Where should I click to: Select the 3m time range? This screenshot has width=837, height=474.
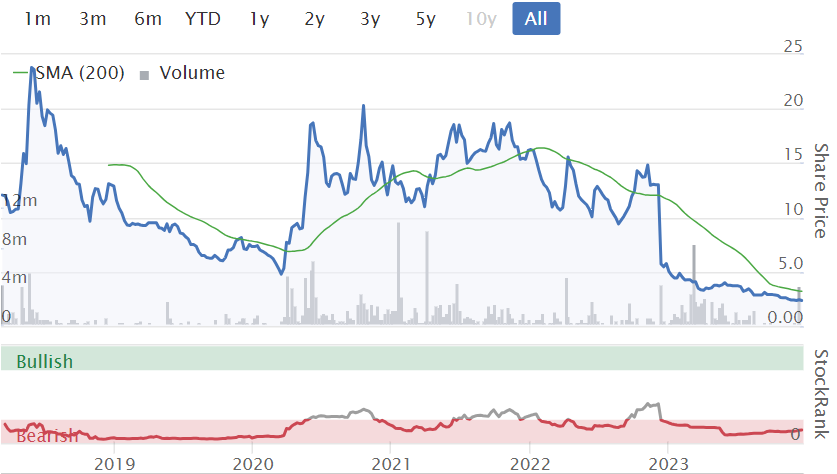(x=93, y=19)
